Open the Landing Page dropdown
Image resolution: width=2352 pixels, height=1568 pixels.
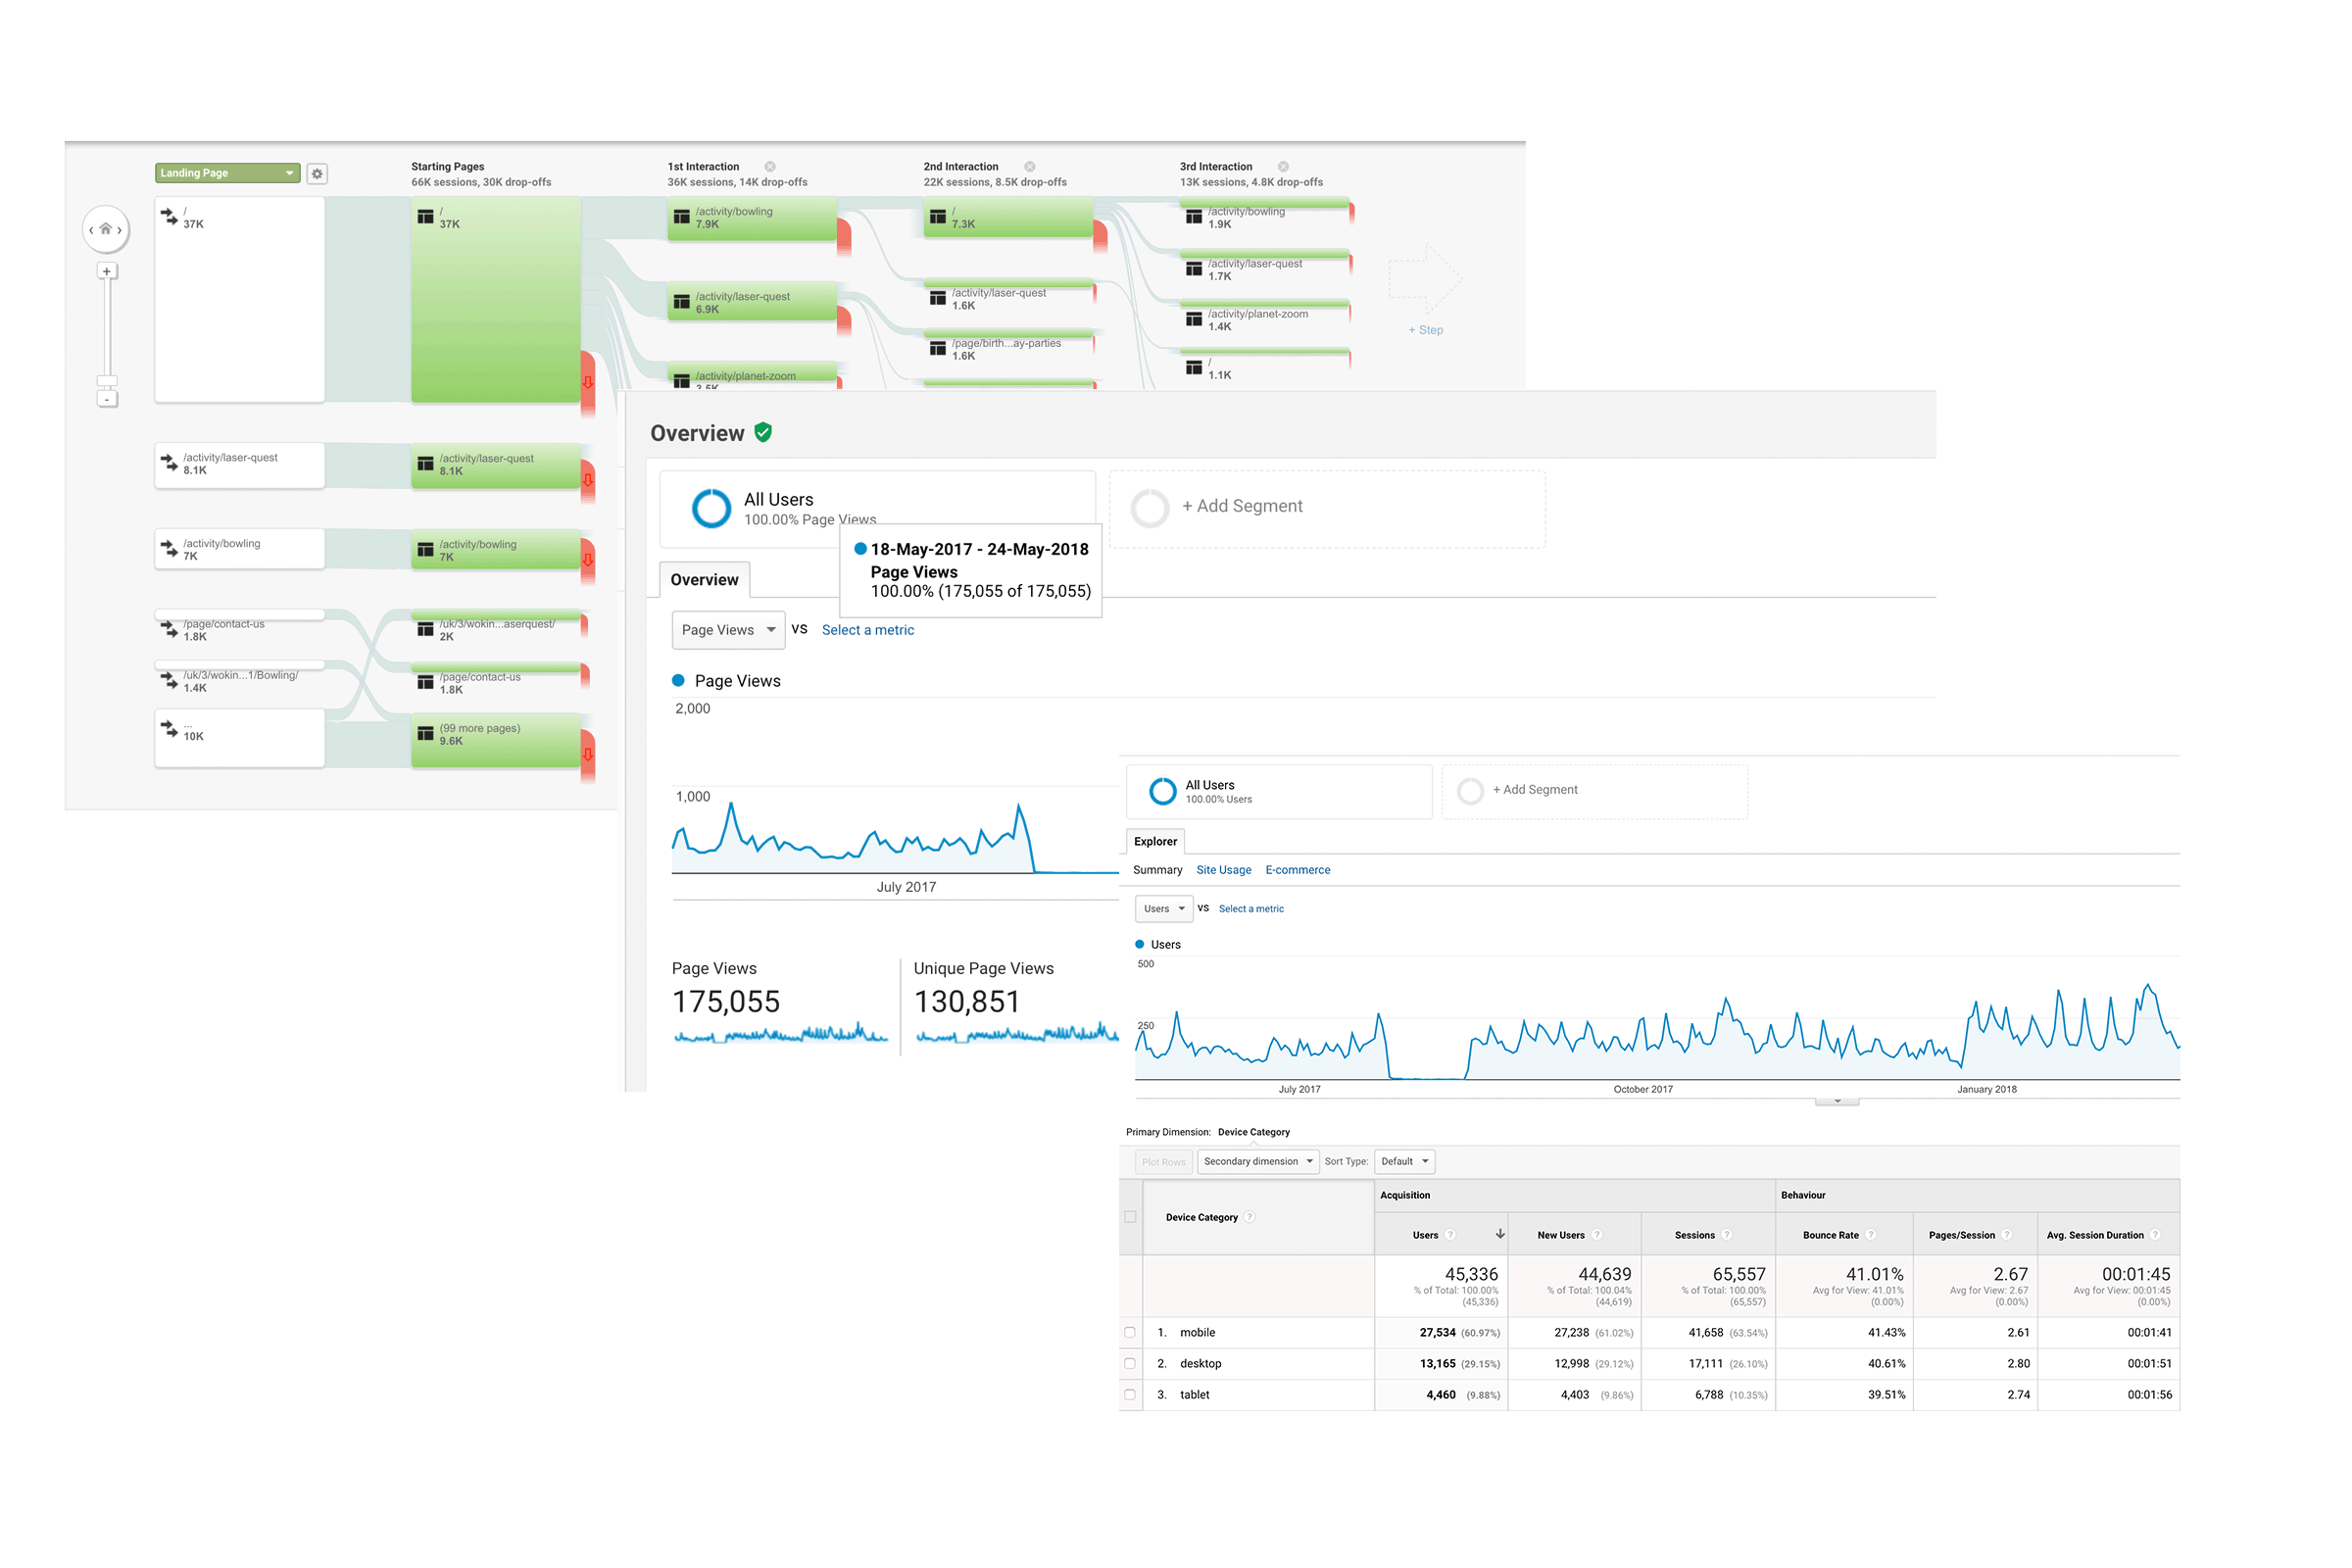227,173
